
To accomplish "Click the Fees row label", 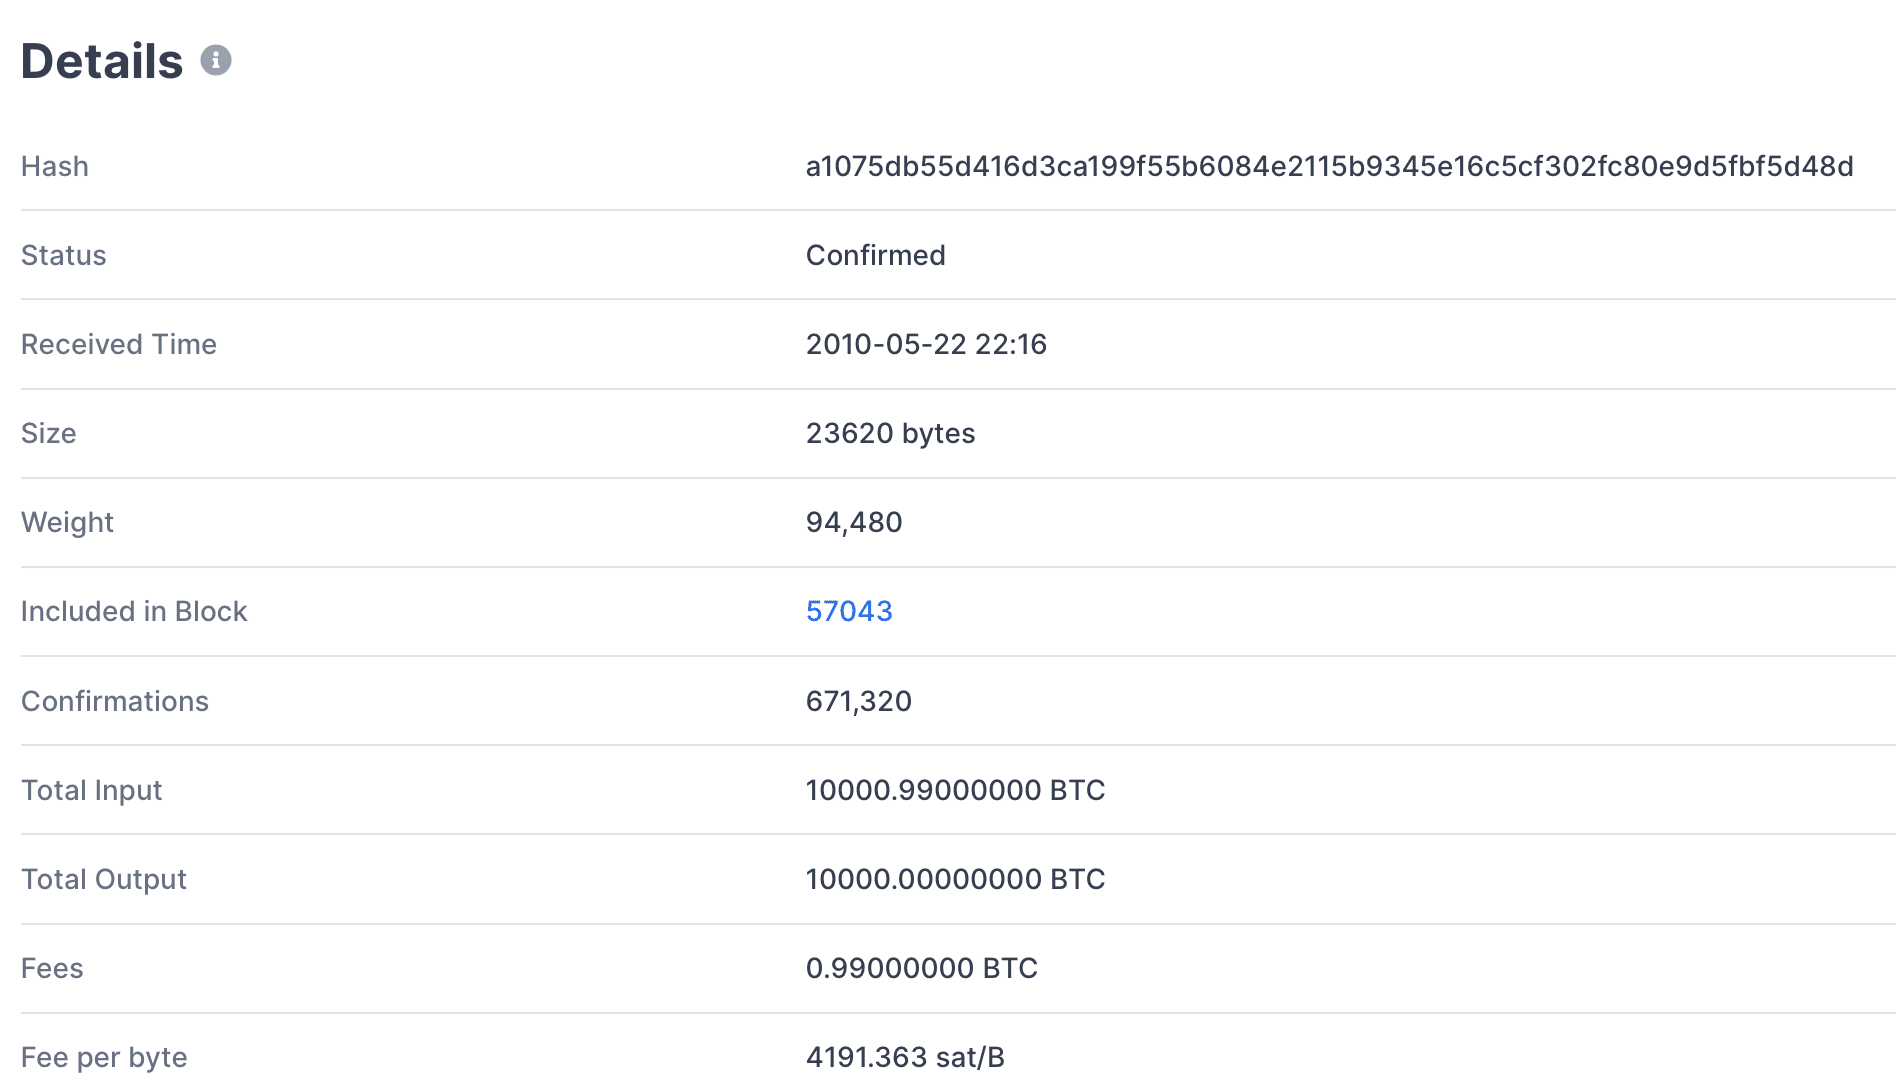I will (51, 967).
